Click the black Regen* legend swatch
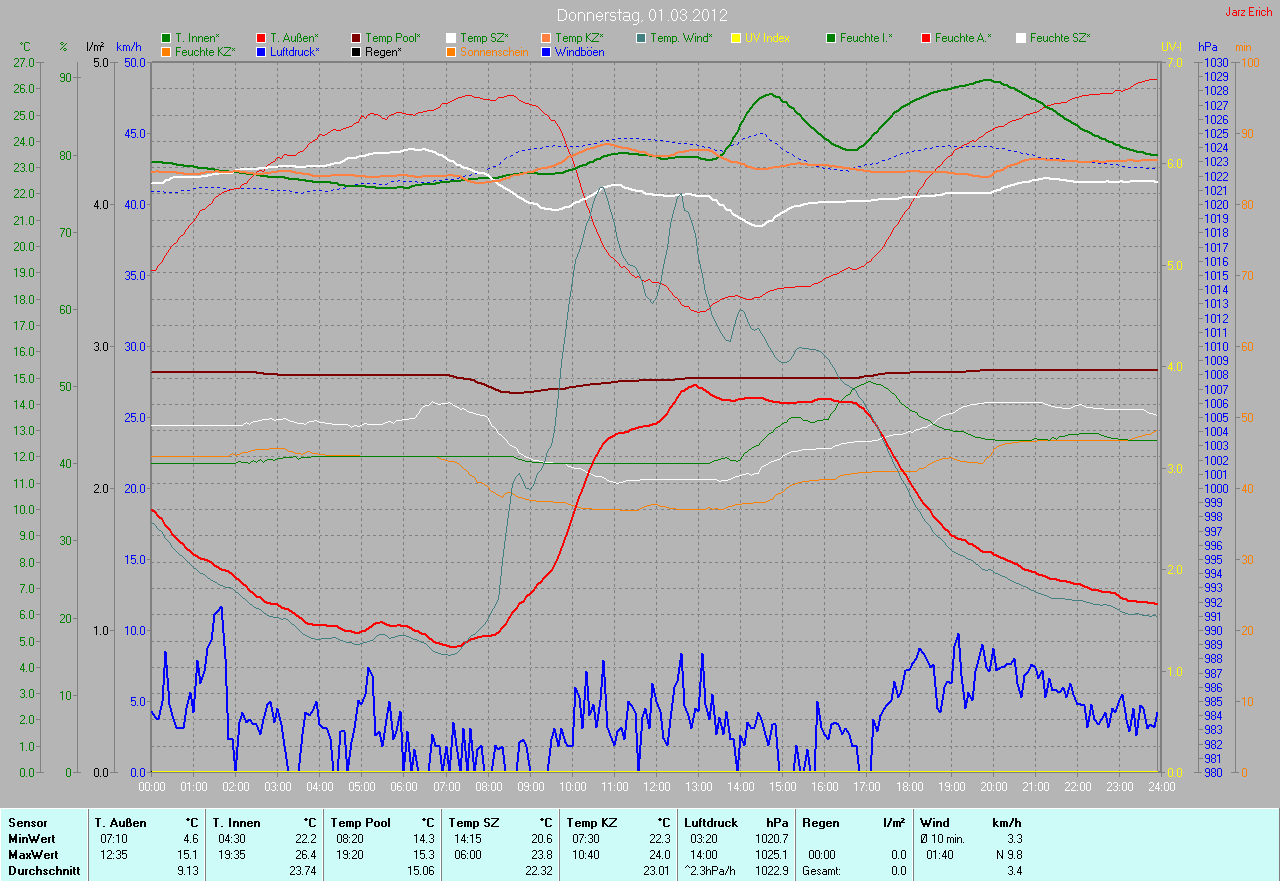The width and height of the screenshot is (1280, 881). [x=356, y=52]
